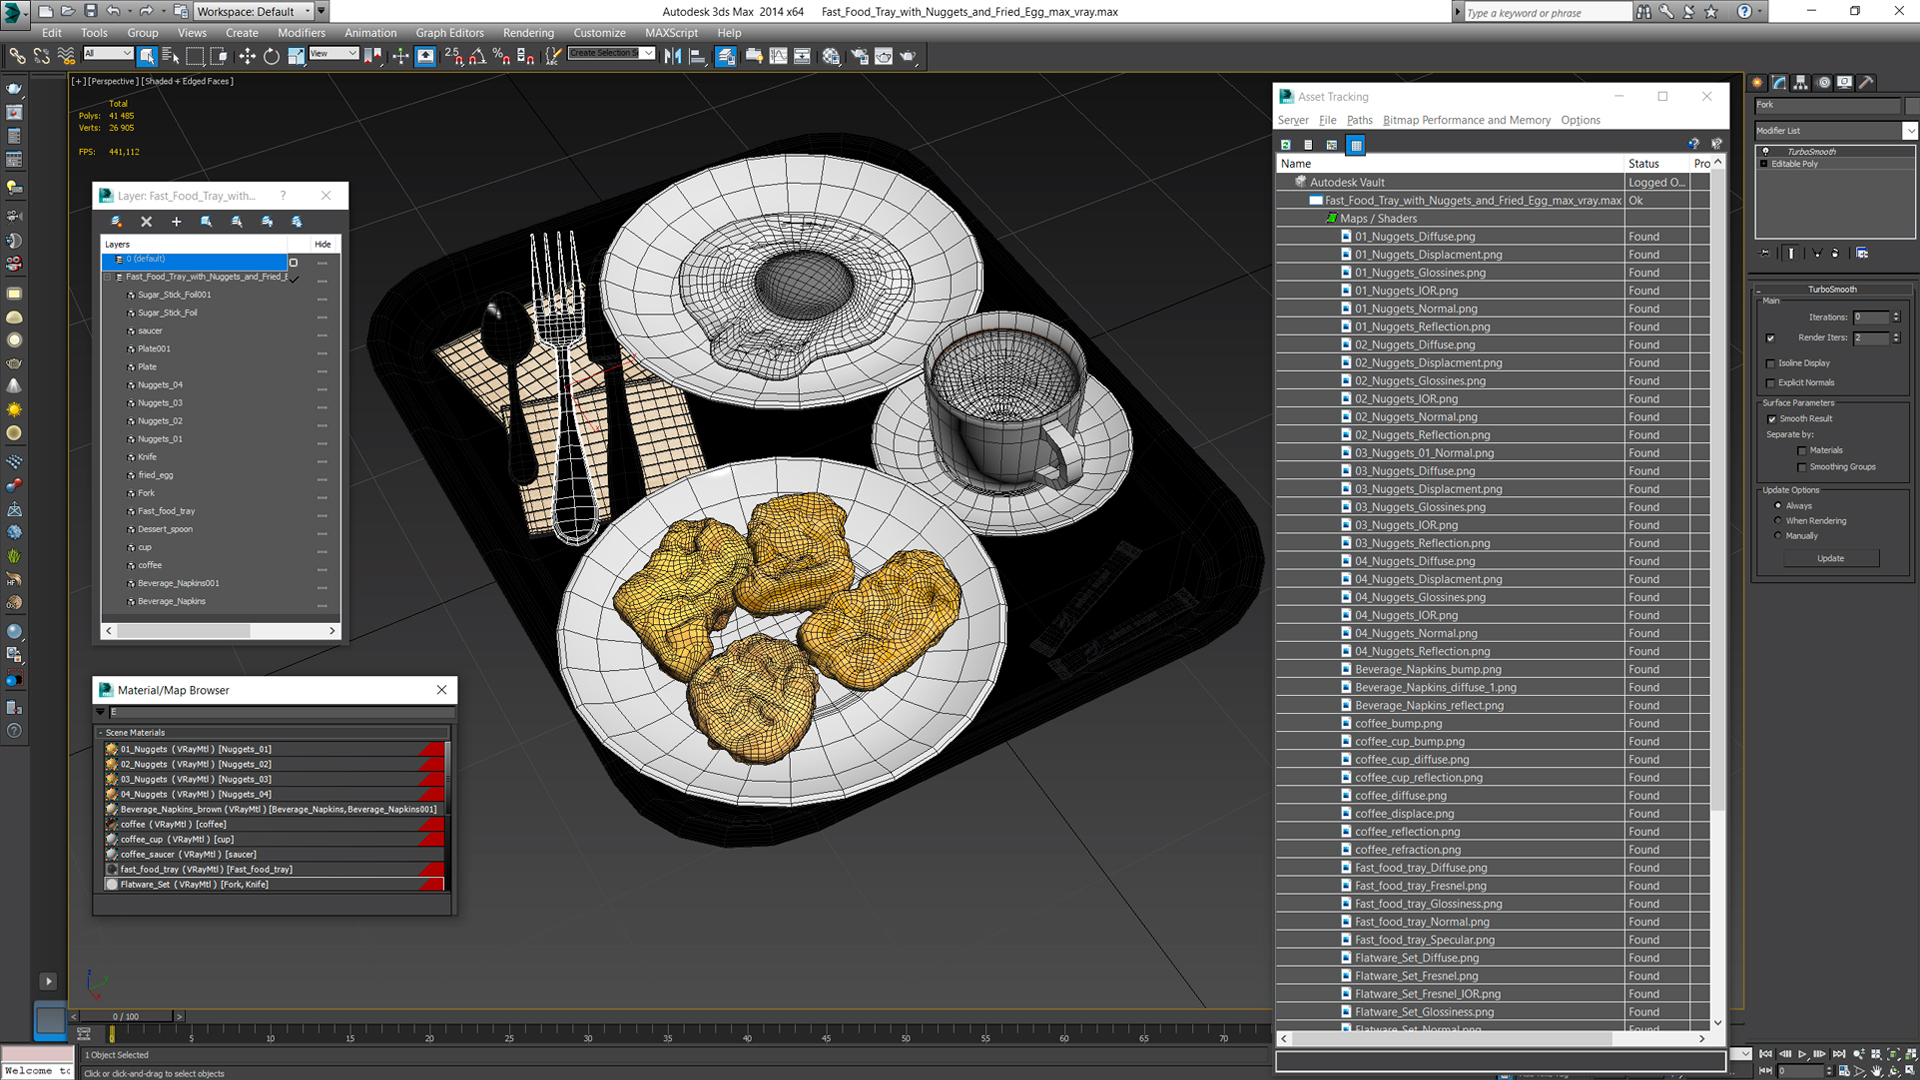
Task: Click the Mirror tool icon
Action: tap(673, 57)
